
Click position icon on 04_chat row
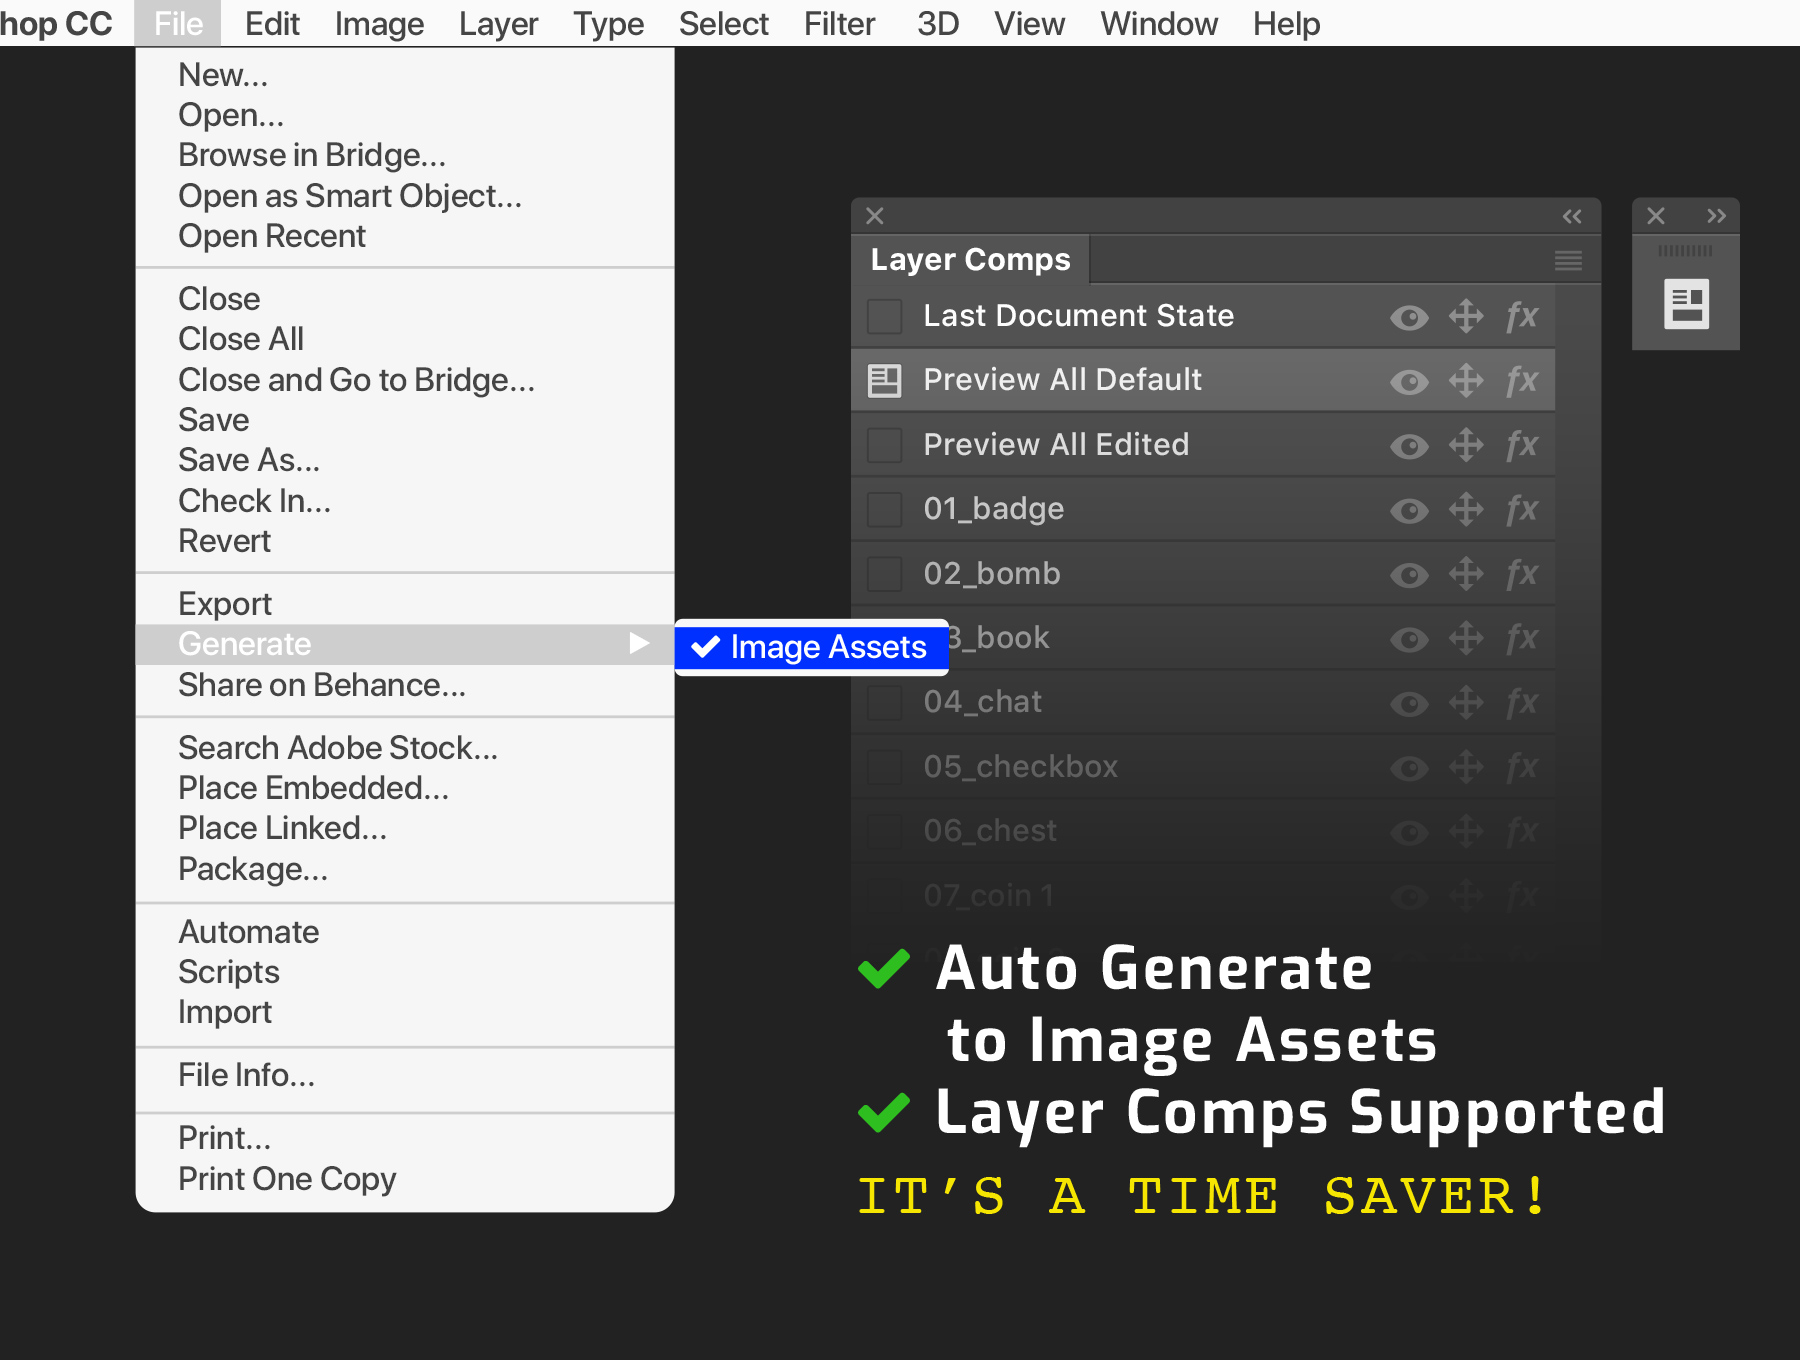pyautogui.click(x=1466, y=702)
